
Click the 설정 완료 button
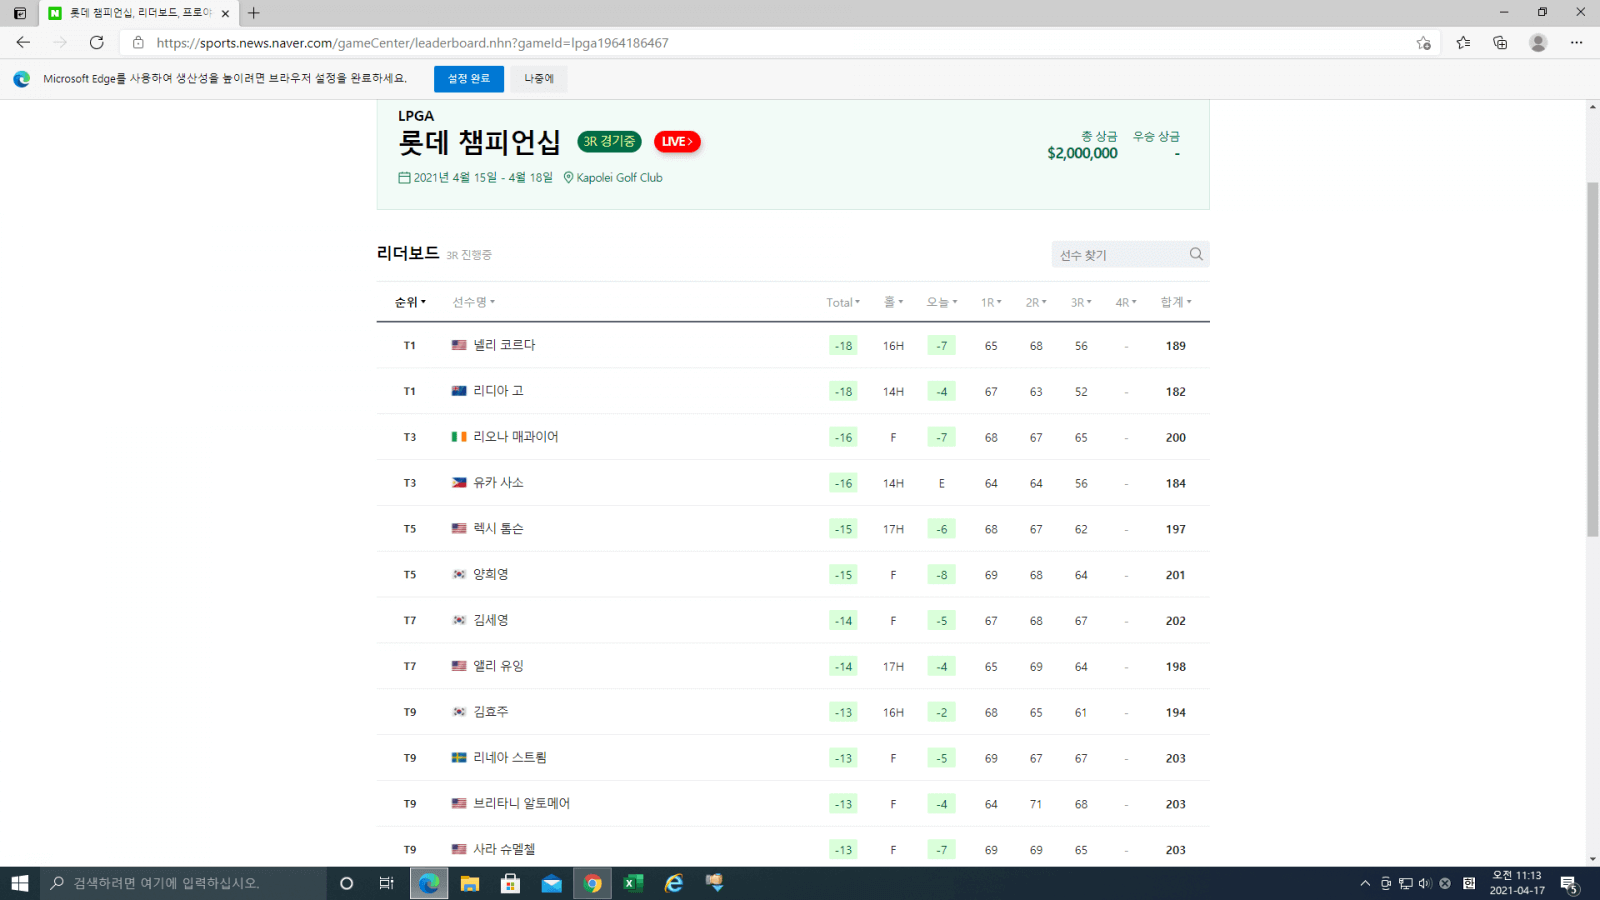[x=469, y=78]
